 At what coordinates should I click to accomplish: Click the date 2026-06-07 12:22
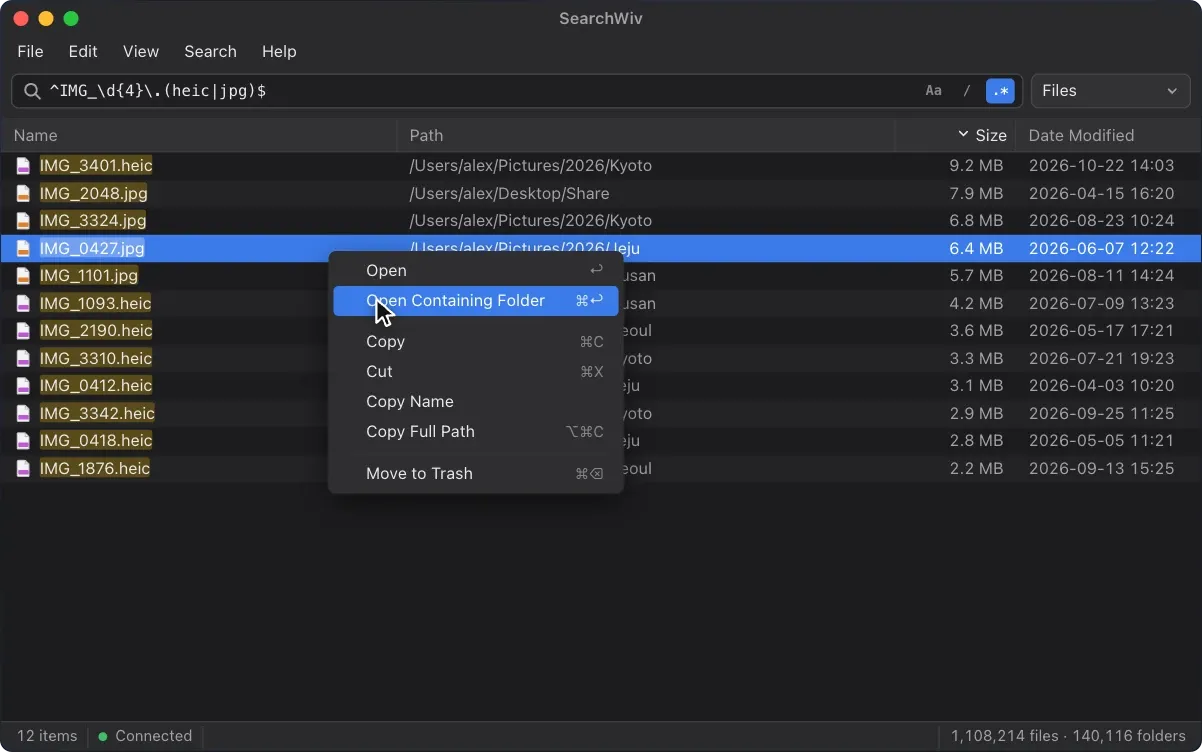coord(1101,248)
